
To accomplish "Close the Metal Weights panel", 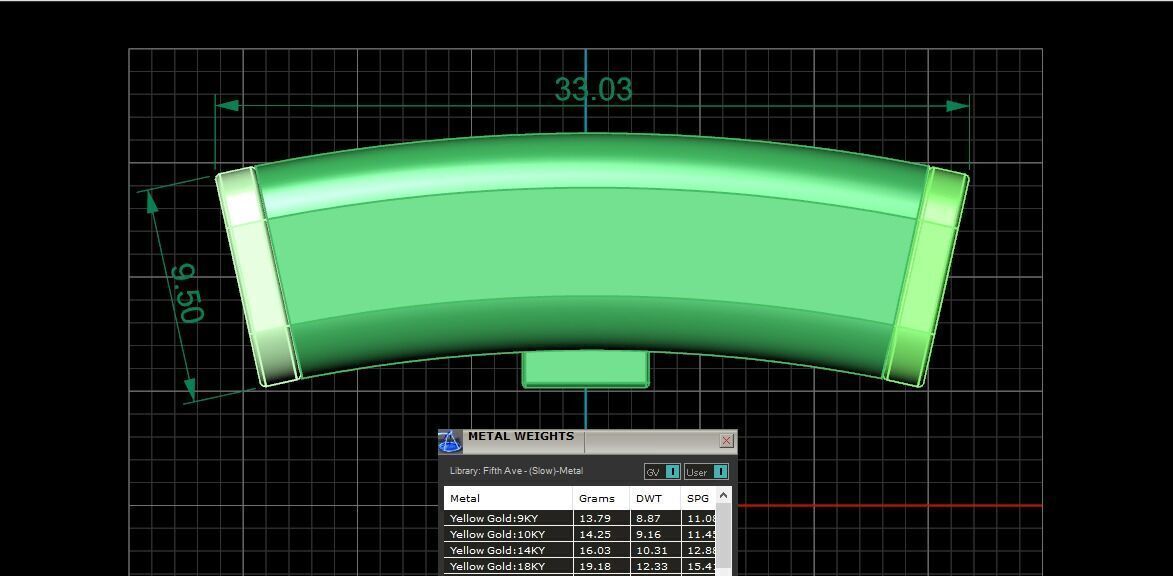I will pyautogui.click(x=726, y=441).
